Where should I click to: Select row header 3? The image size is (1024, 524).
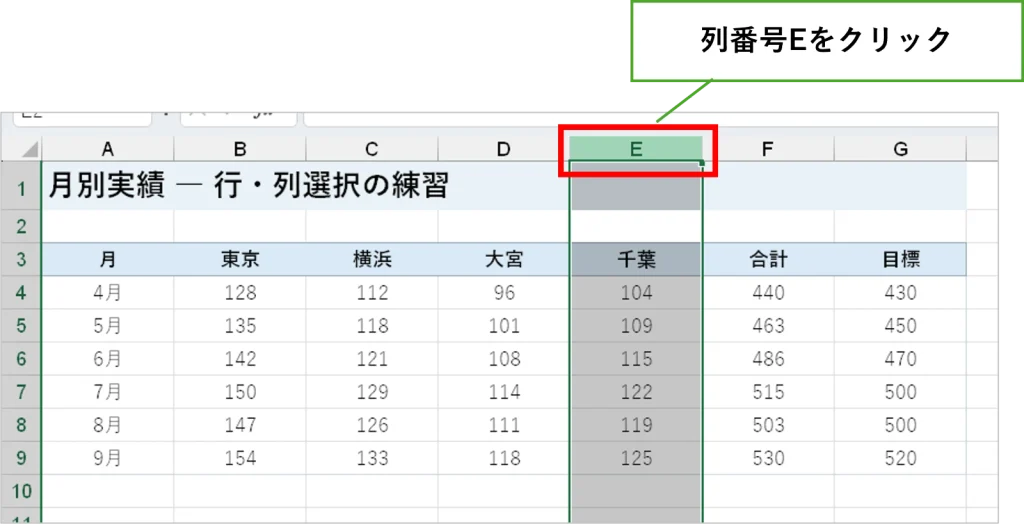click(21, 259)
